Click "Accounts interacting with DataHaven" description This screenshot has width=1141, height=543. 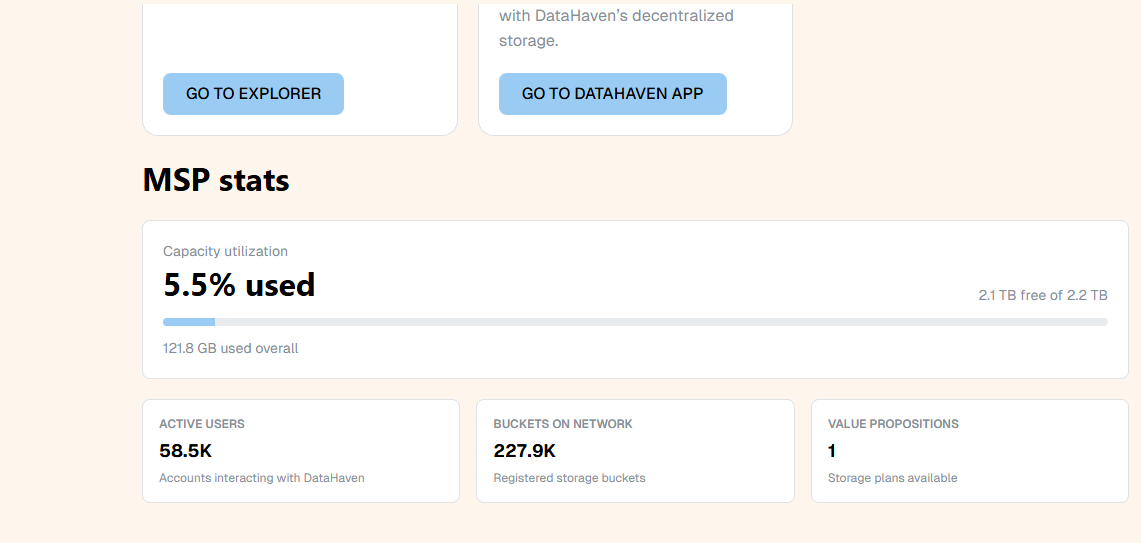coord(262,478)
